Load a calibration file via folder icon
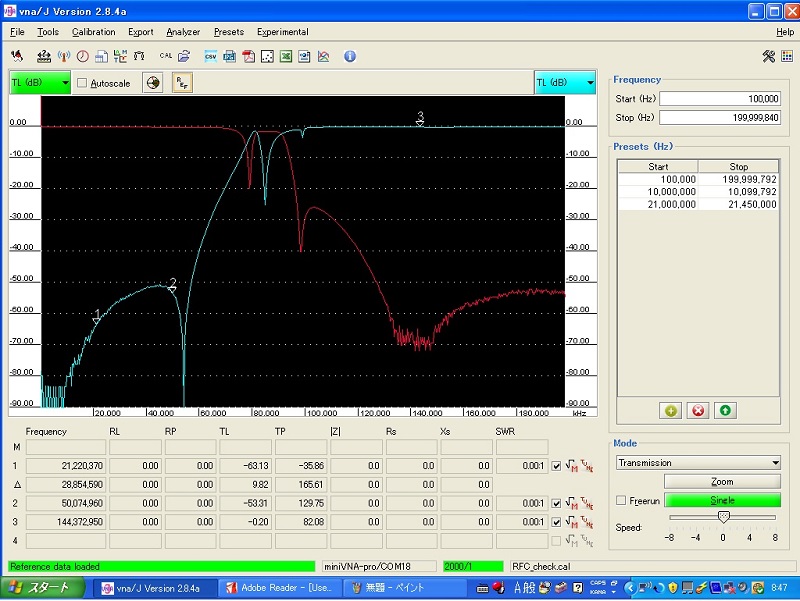 (184, 56)
